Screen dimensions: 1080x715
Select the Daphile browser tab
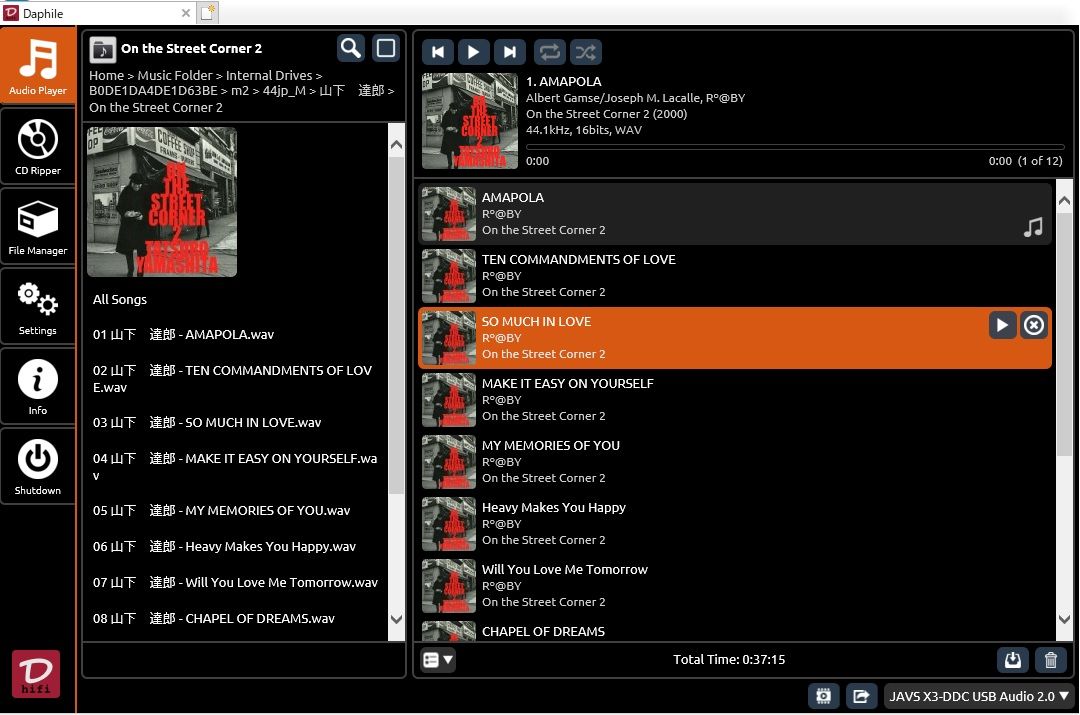click(x=96, y=13)
